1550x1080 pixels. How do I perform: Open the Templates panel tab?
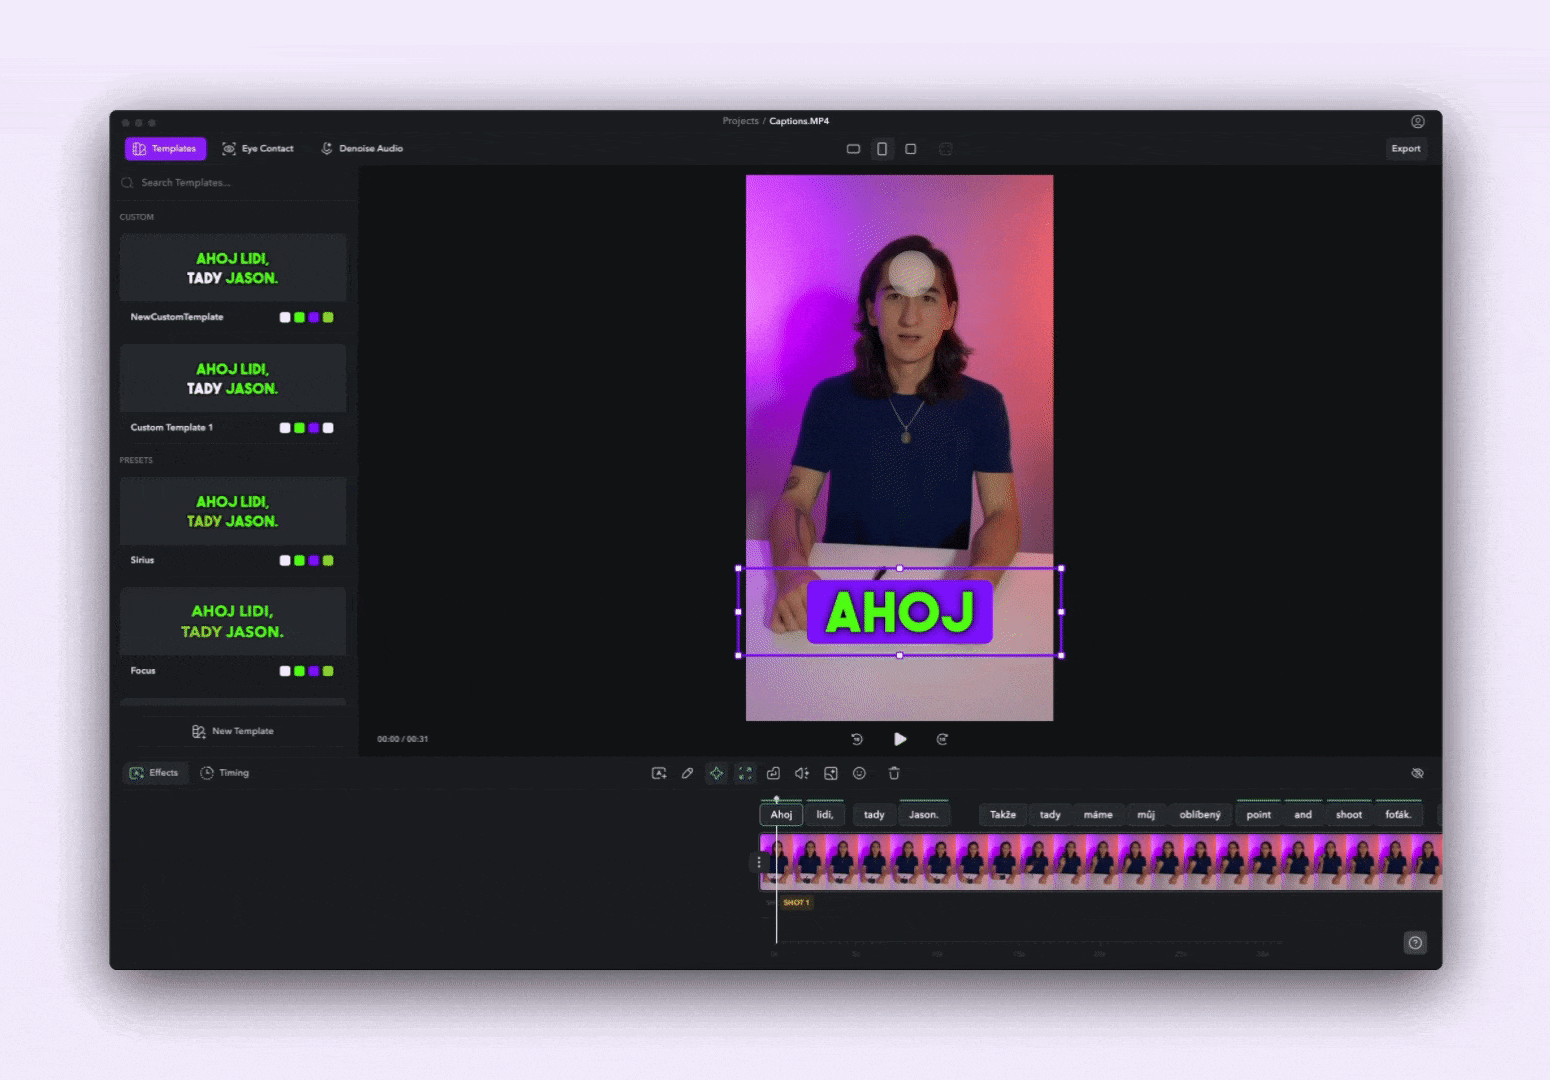tap(165, 149)
